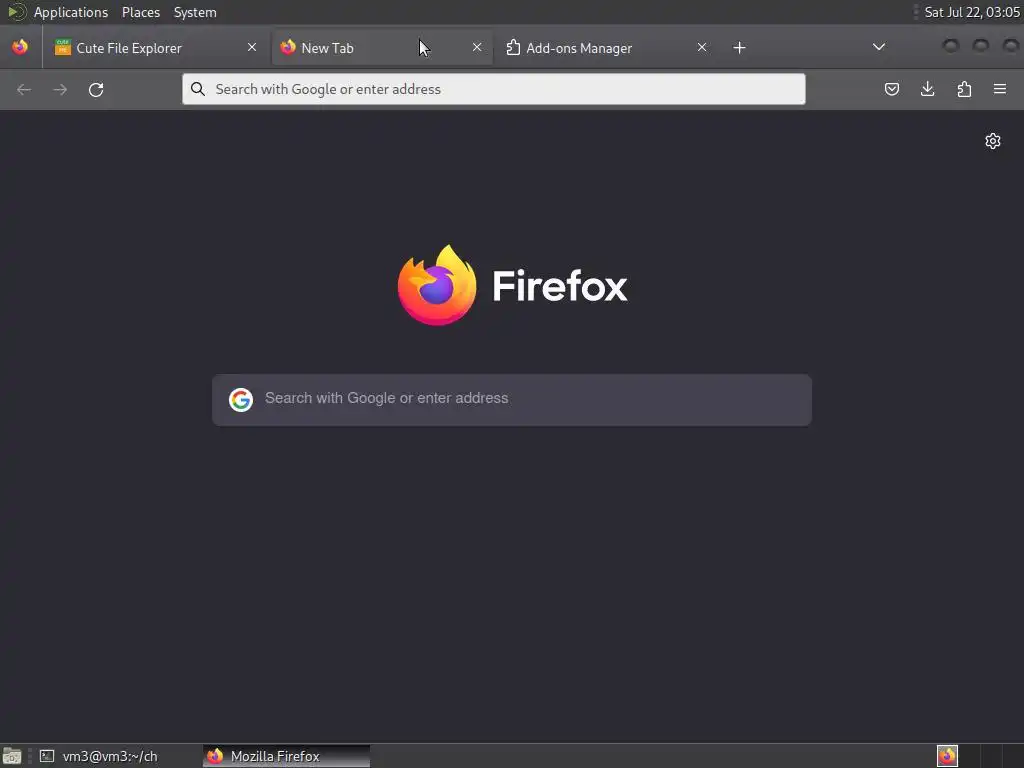Reload the current page
Viewport: 1024px width, 768px height.
(x=96, y=89)
